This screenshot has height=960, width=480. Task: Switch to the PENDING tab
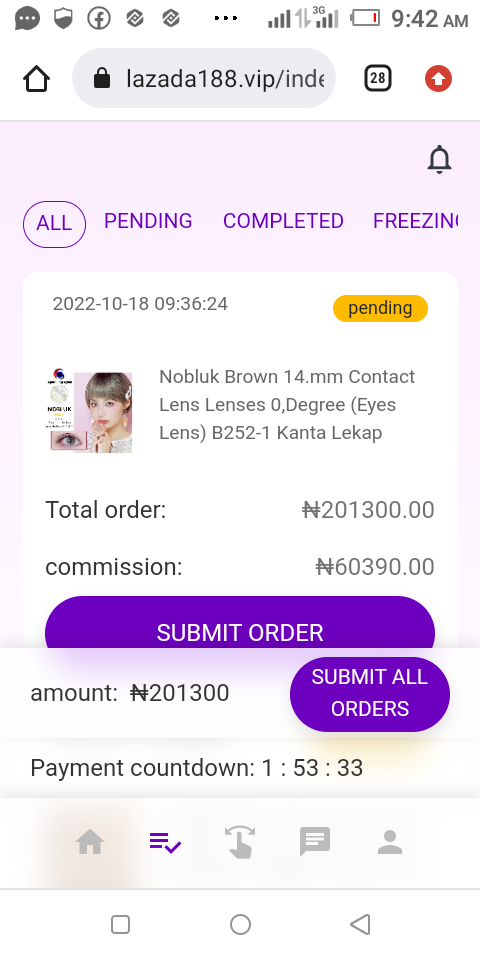[x=148, y=221]
